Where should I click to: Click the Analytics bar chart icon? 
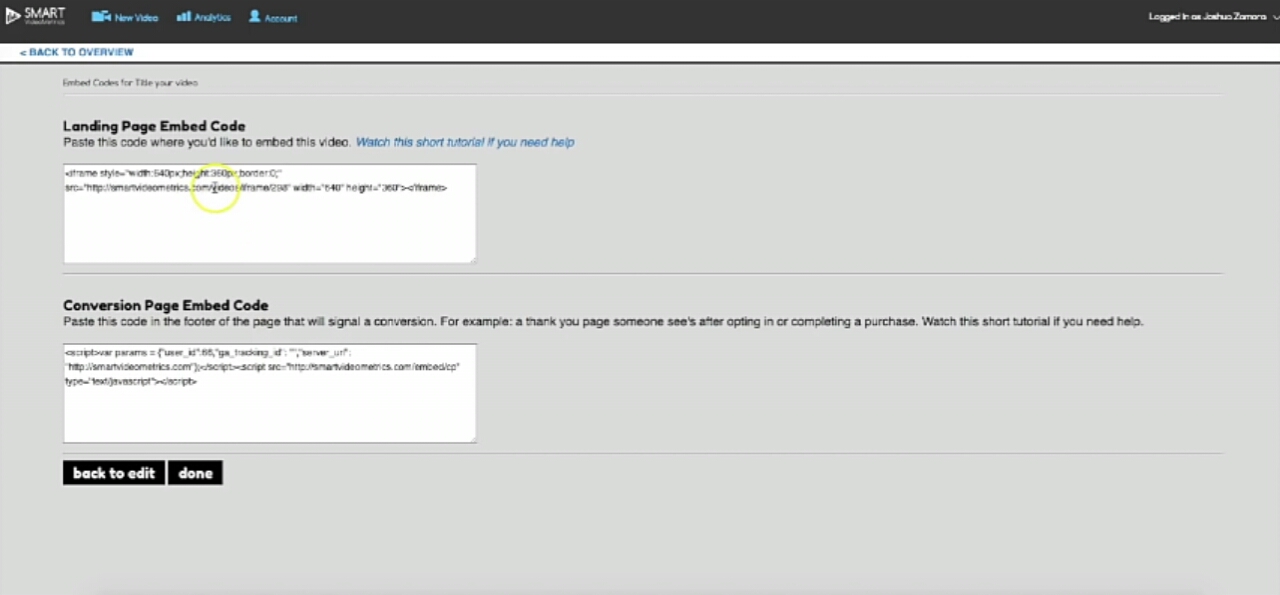coord(184,17)
